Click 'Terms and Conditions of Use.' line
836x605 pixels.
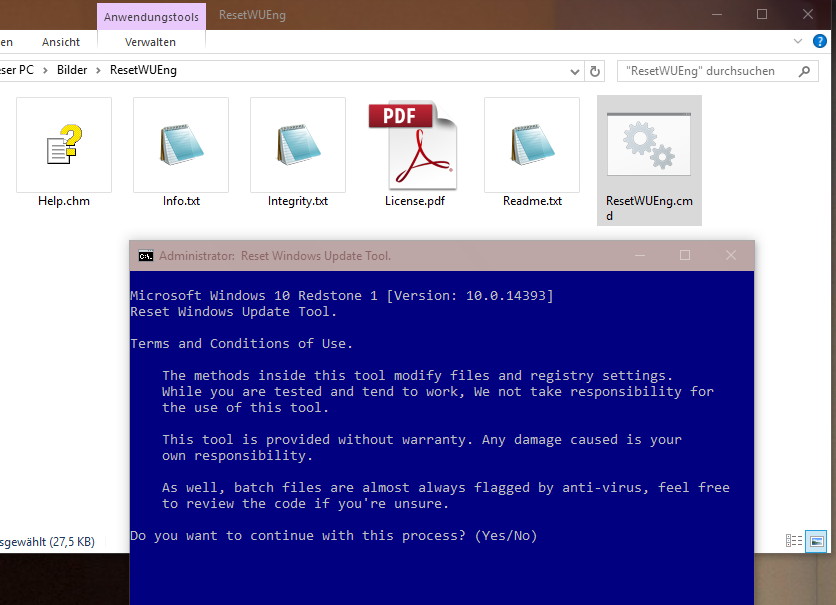[242, 344]
